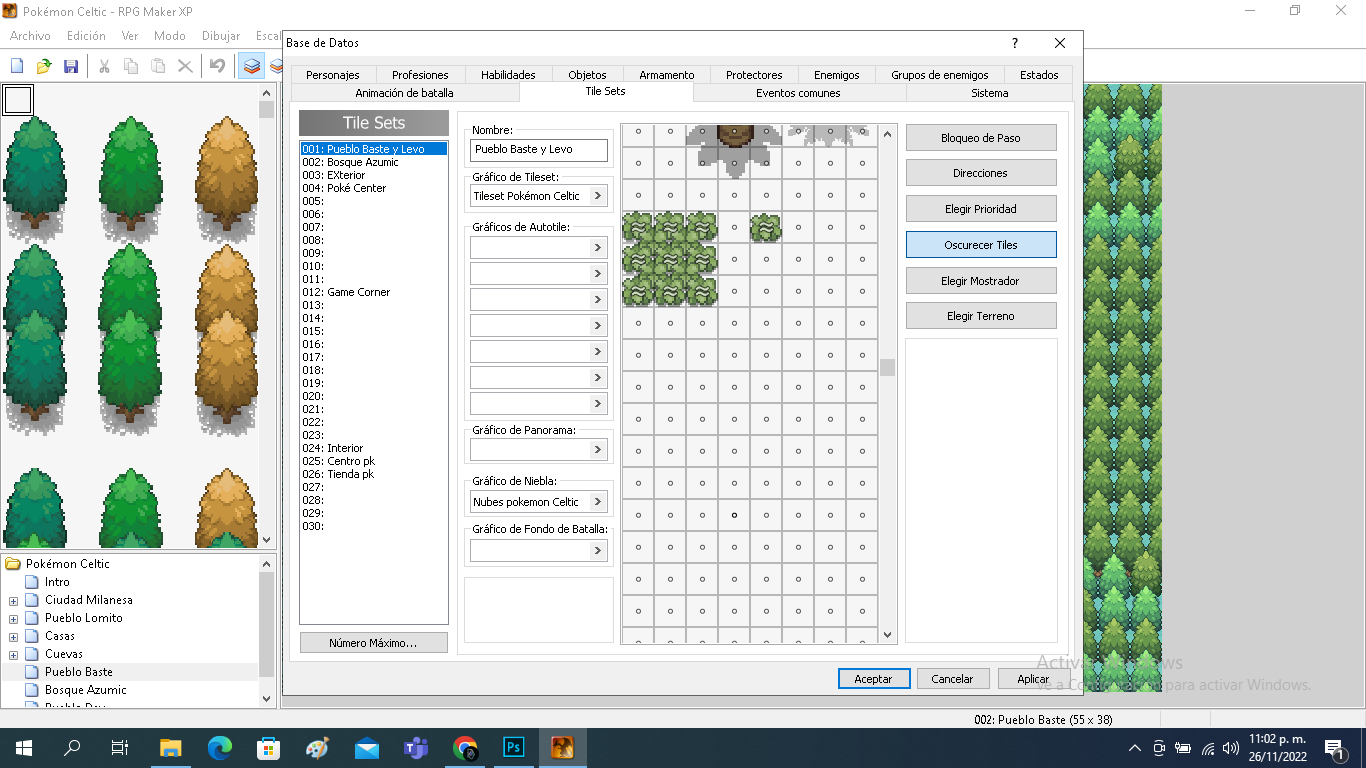
Task: Click the Open Project folder icon
Action: [44, 66]
